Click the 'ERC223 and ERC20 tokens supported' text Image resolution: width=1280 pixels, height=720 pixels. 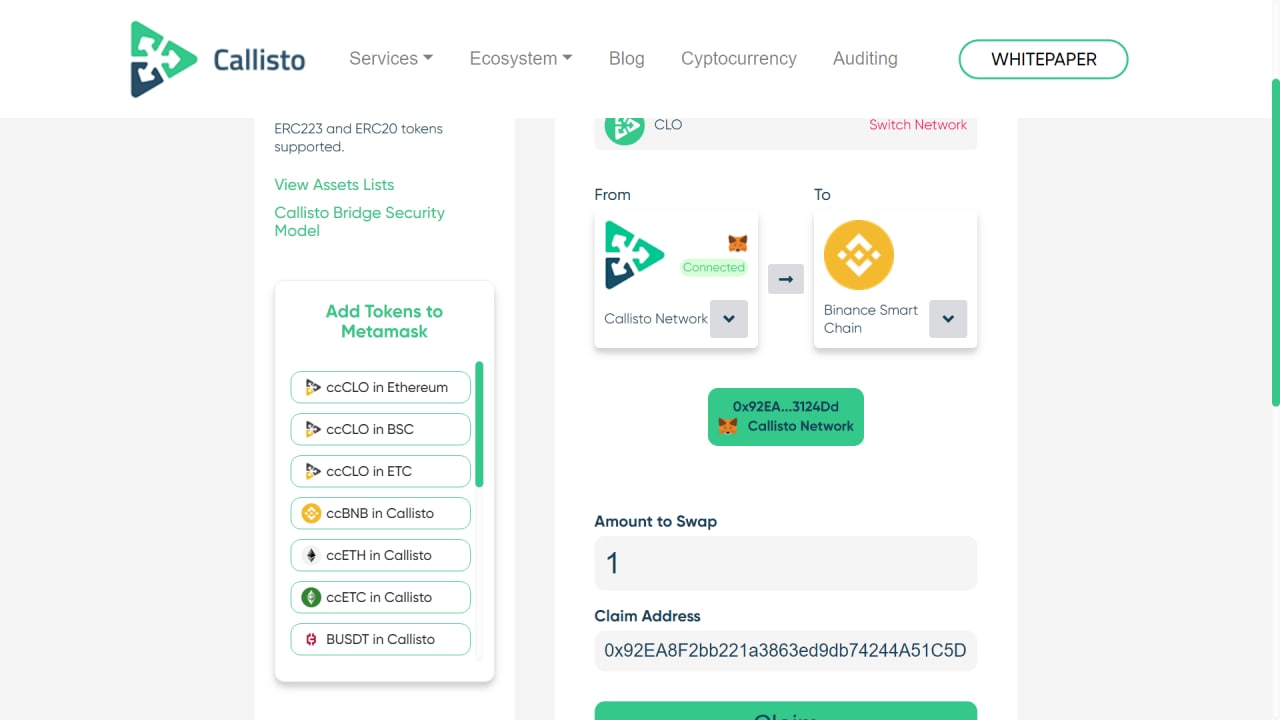click(358, 138)
